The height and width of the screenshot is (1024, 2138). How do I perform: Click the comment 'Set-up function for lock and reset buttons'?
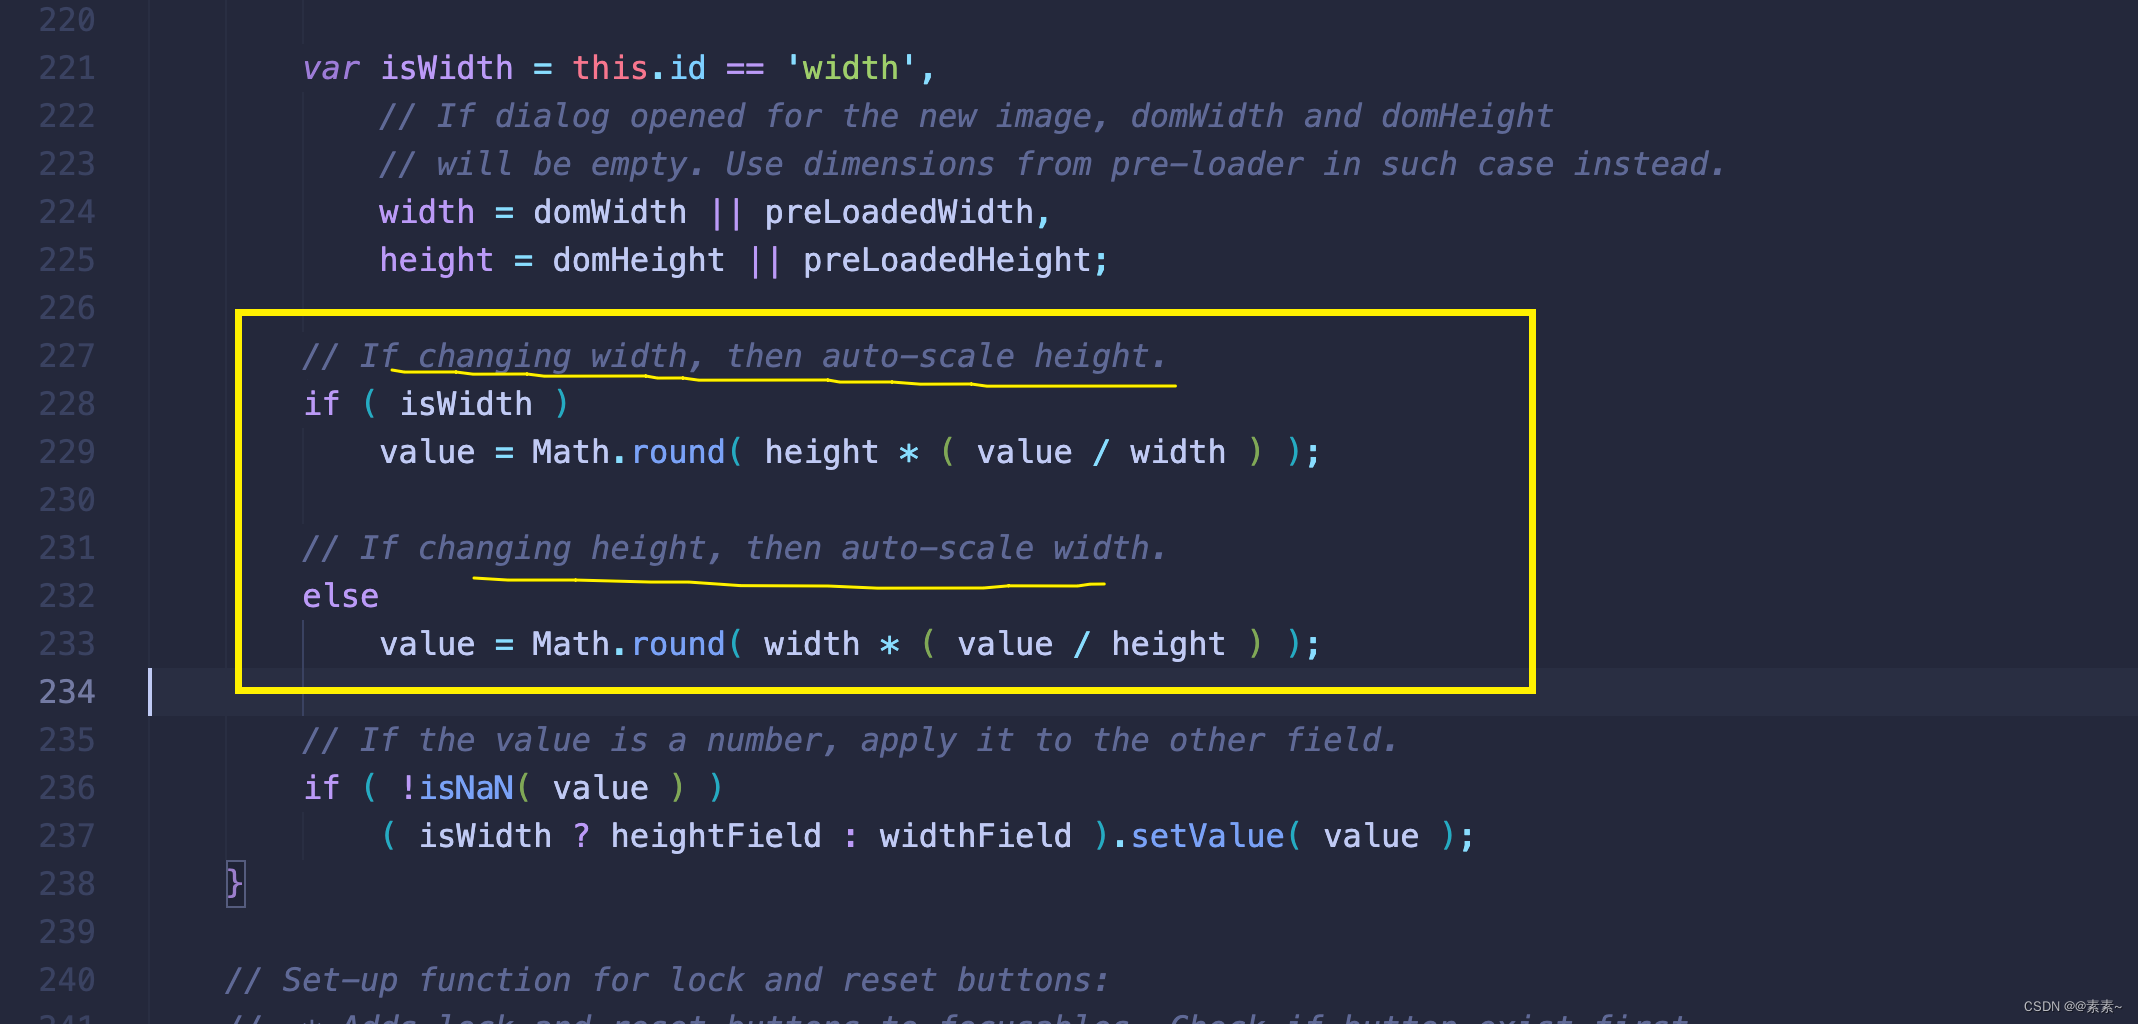pyautogui.click(x=667, y=980)
